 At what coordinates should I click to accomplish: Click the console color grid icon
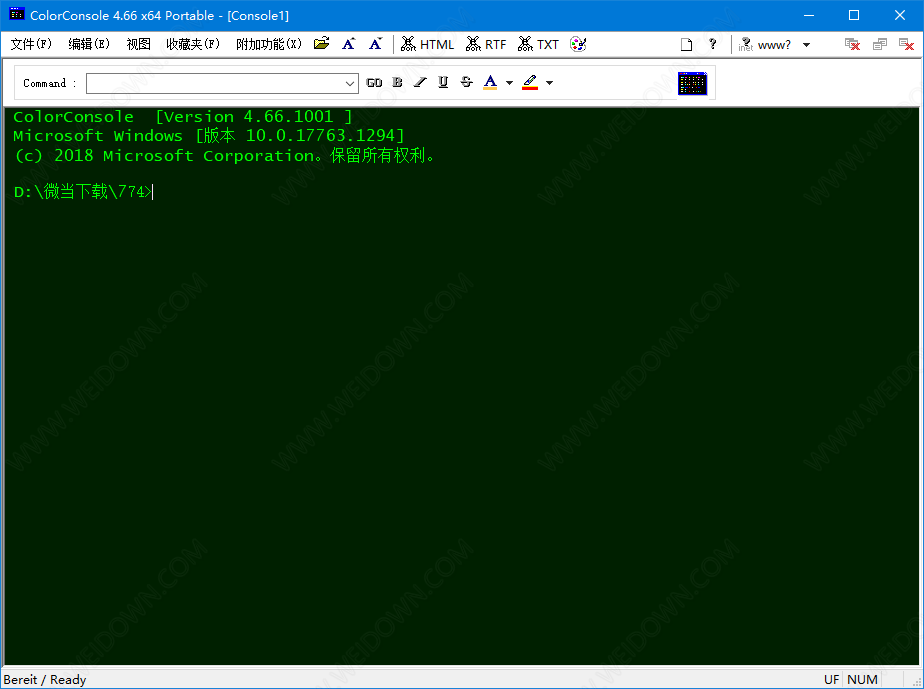[692, 83]
